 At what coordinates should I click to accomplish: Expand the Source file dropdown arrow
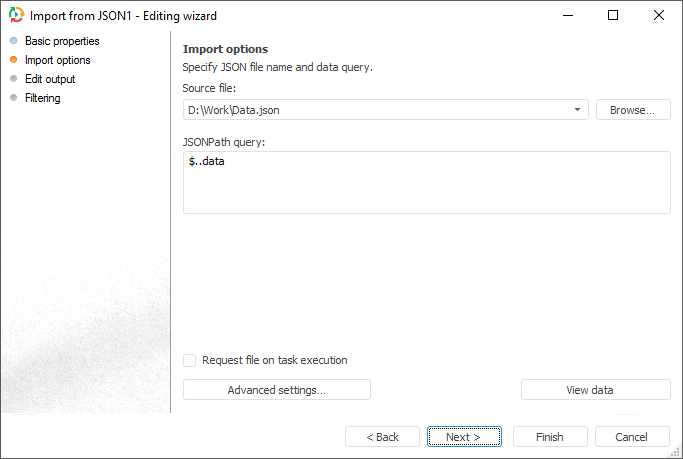(579, 110)
